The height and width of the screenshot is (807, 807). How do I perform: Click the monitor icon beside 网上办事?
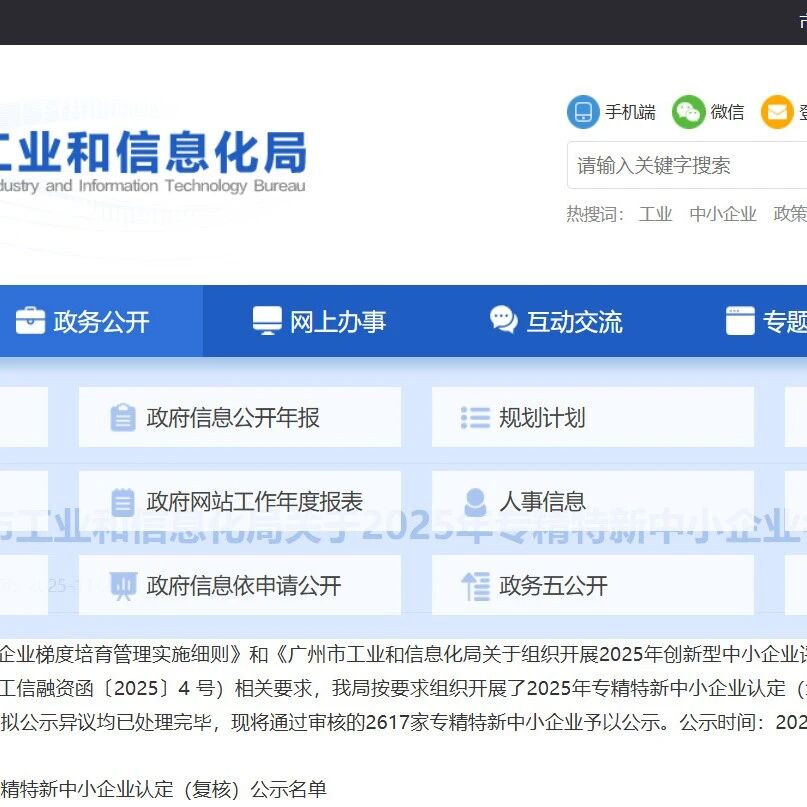tap(267, 321)
